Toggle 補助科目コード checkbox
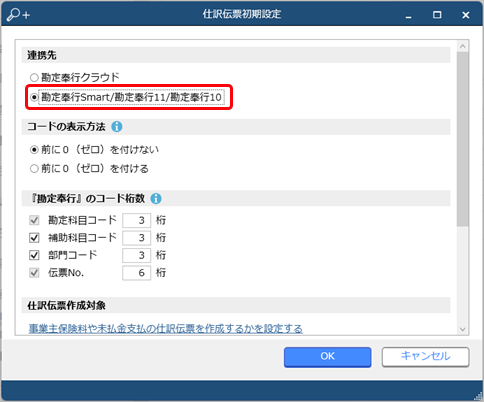Viewport: 484px width, 402px height. click(34, 238)
